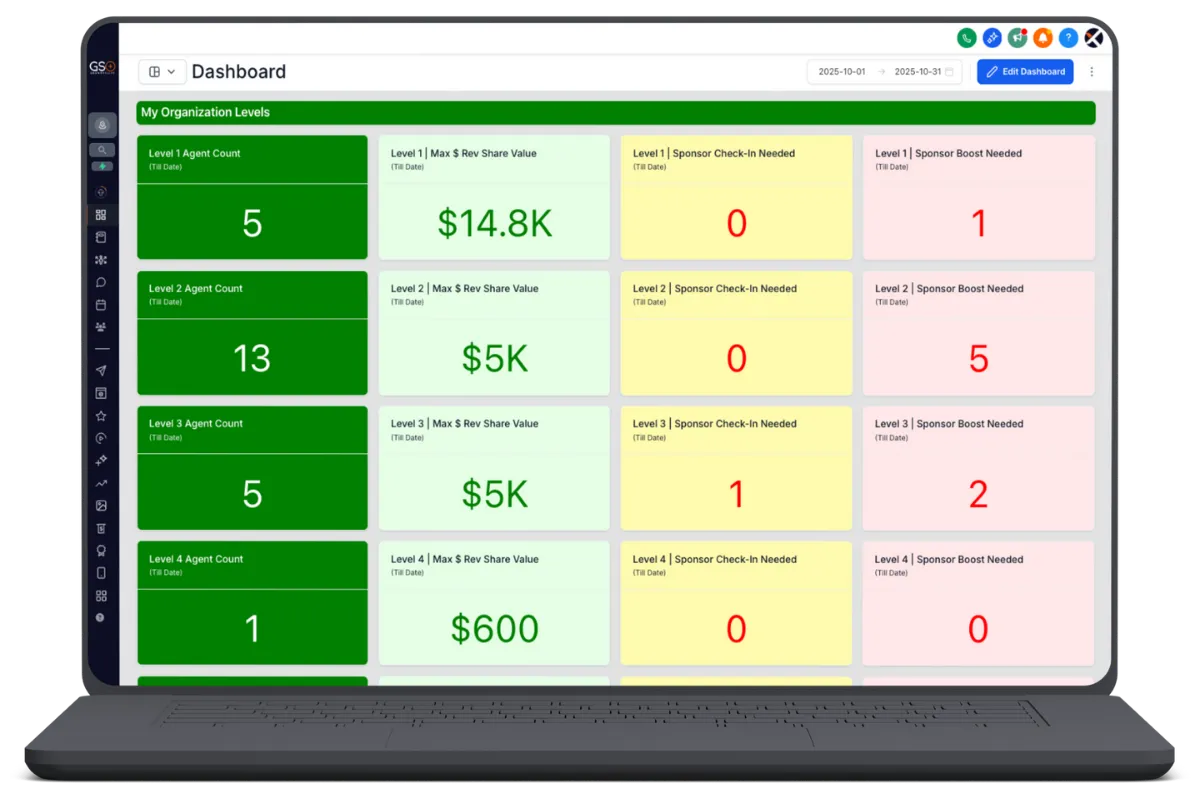
Task: Open Level 3 Max $ Rev Share Value card
Action: point(494,468)
